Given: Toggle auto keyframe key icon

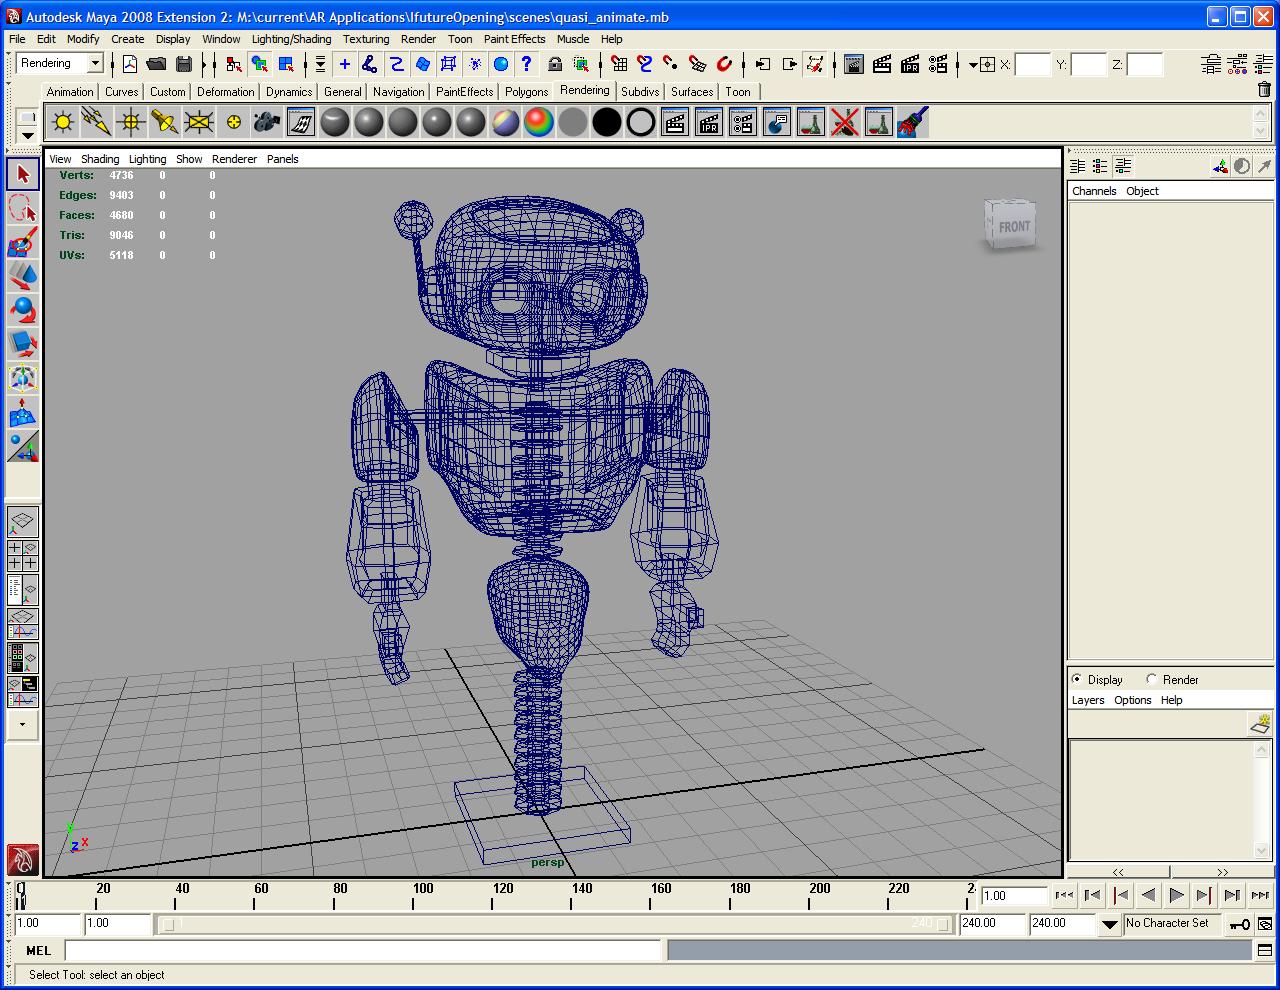Looking at the screenshot, I should pos(1240,924).
